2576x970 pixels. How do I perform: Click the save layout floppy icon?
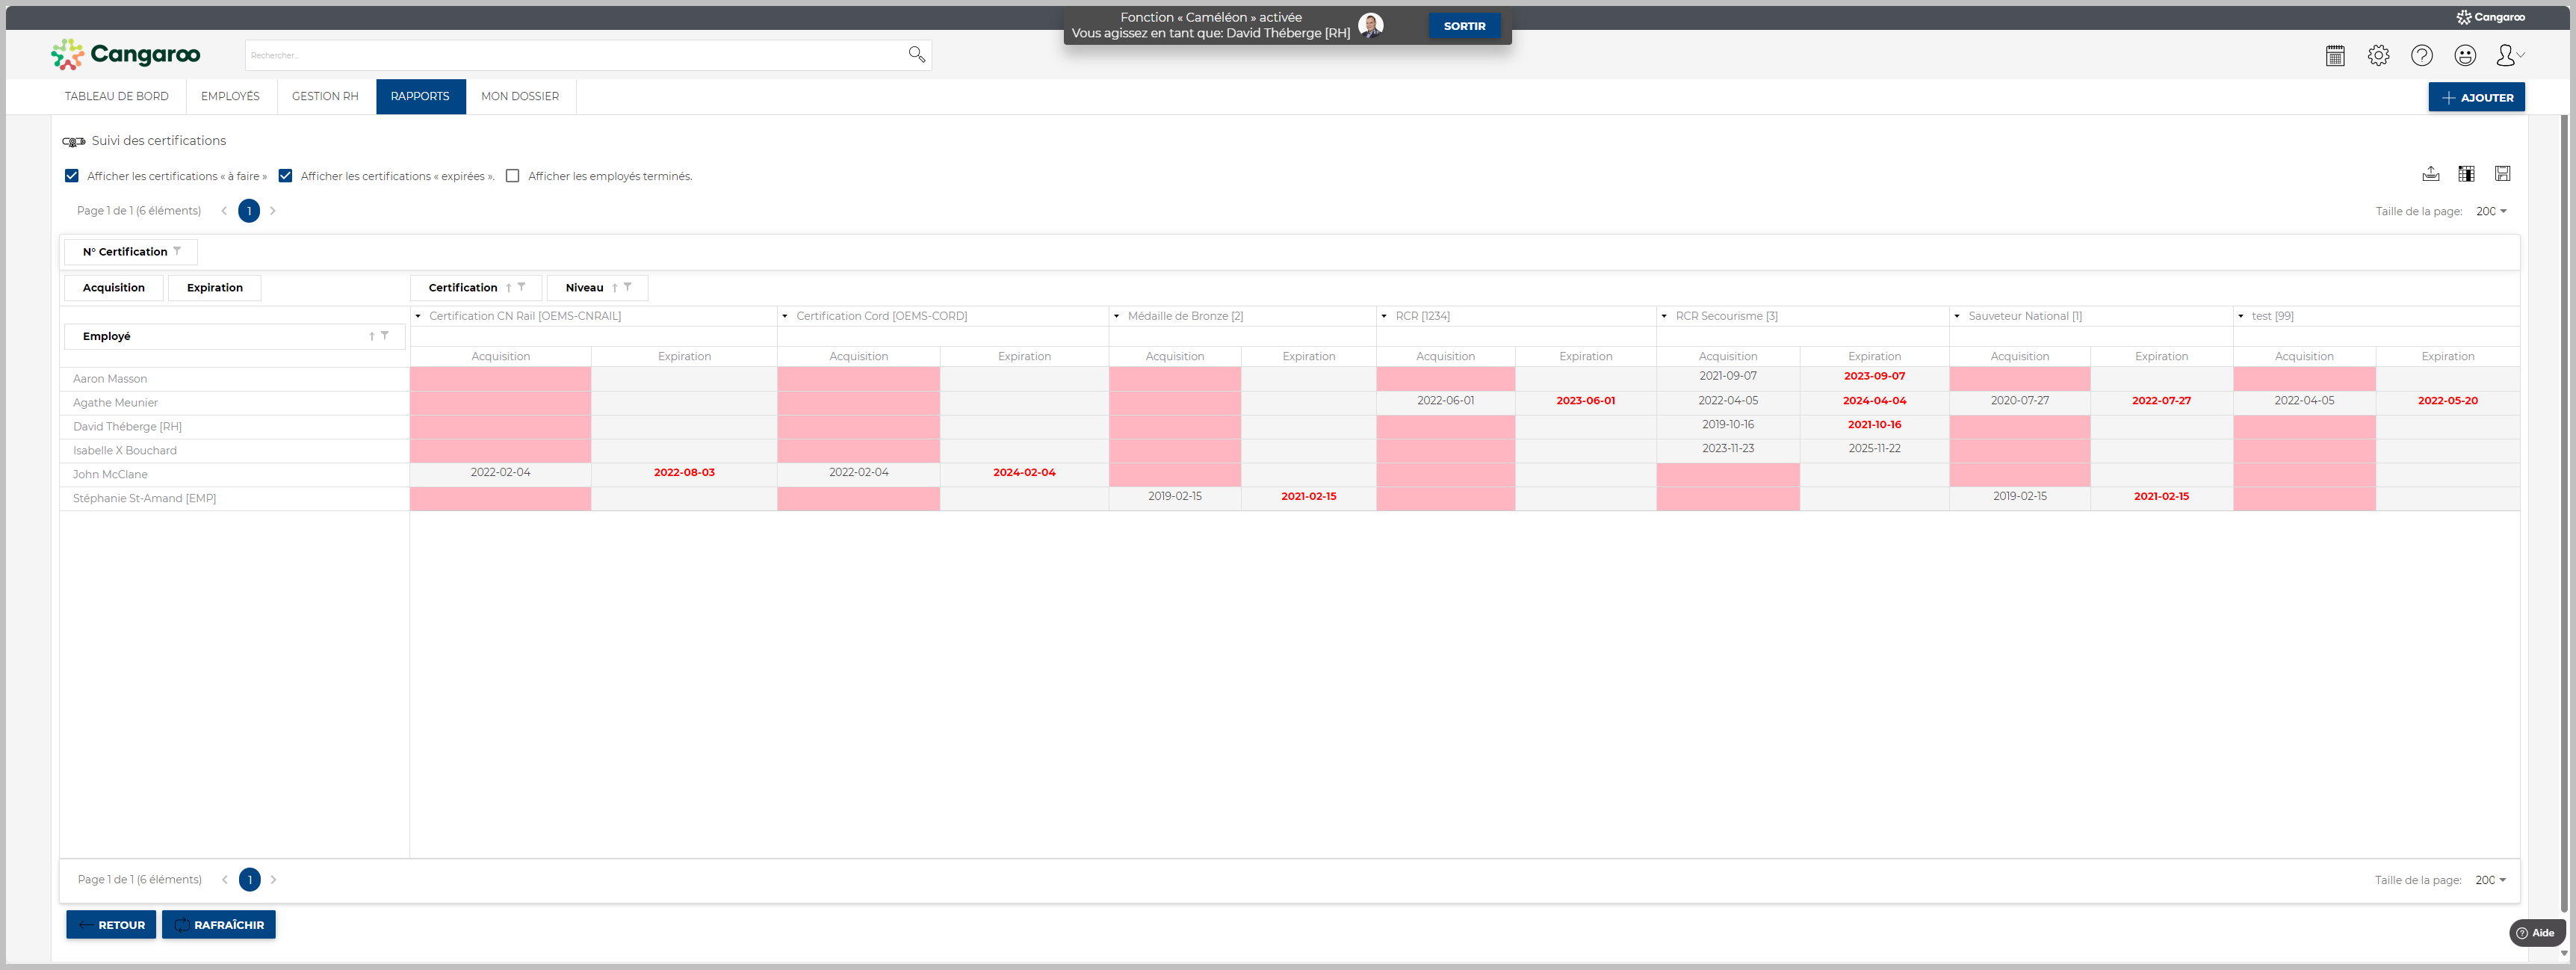tap(2502, 174)
